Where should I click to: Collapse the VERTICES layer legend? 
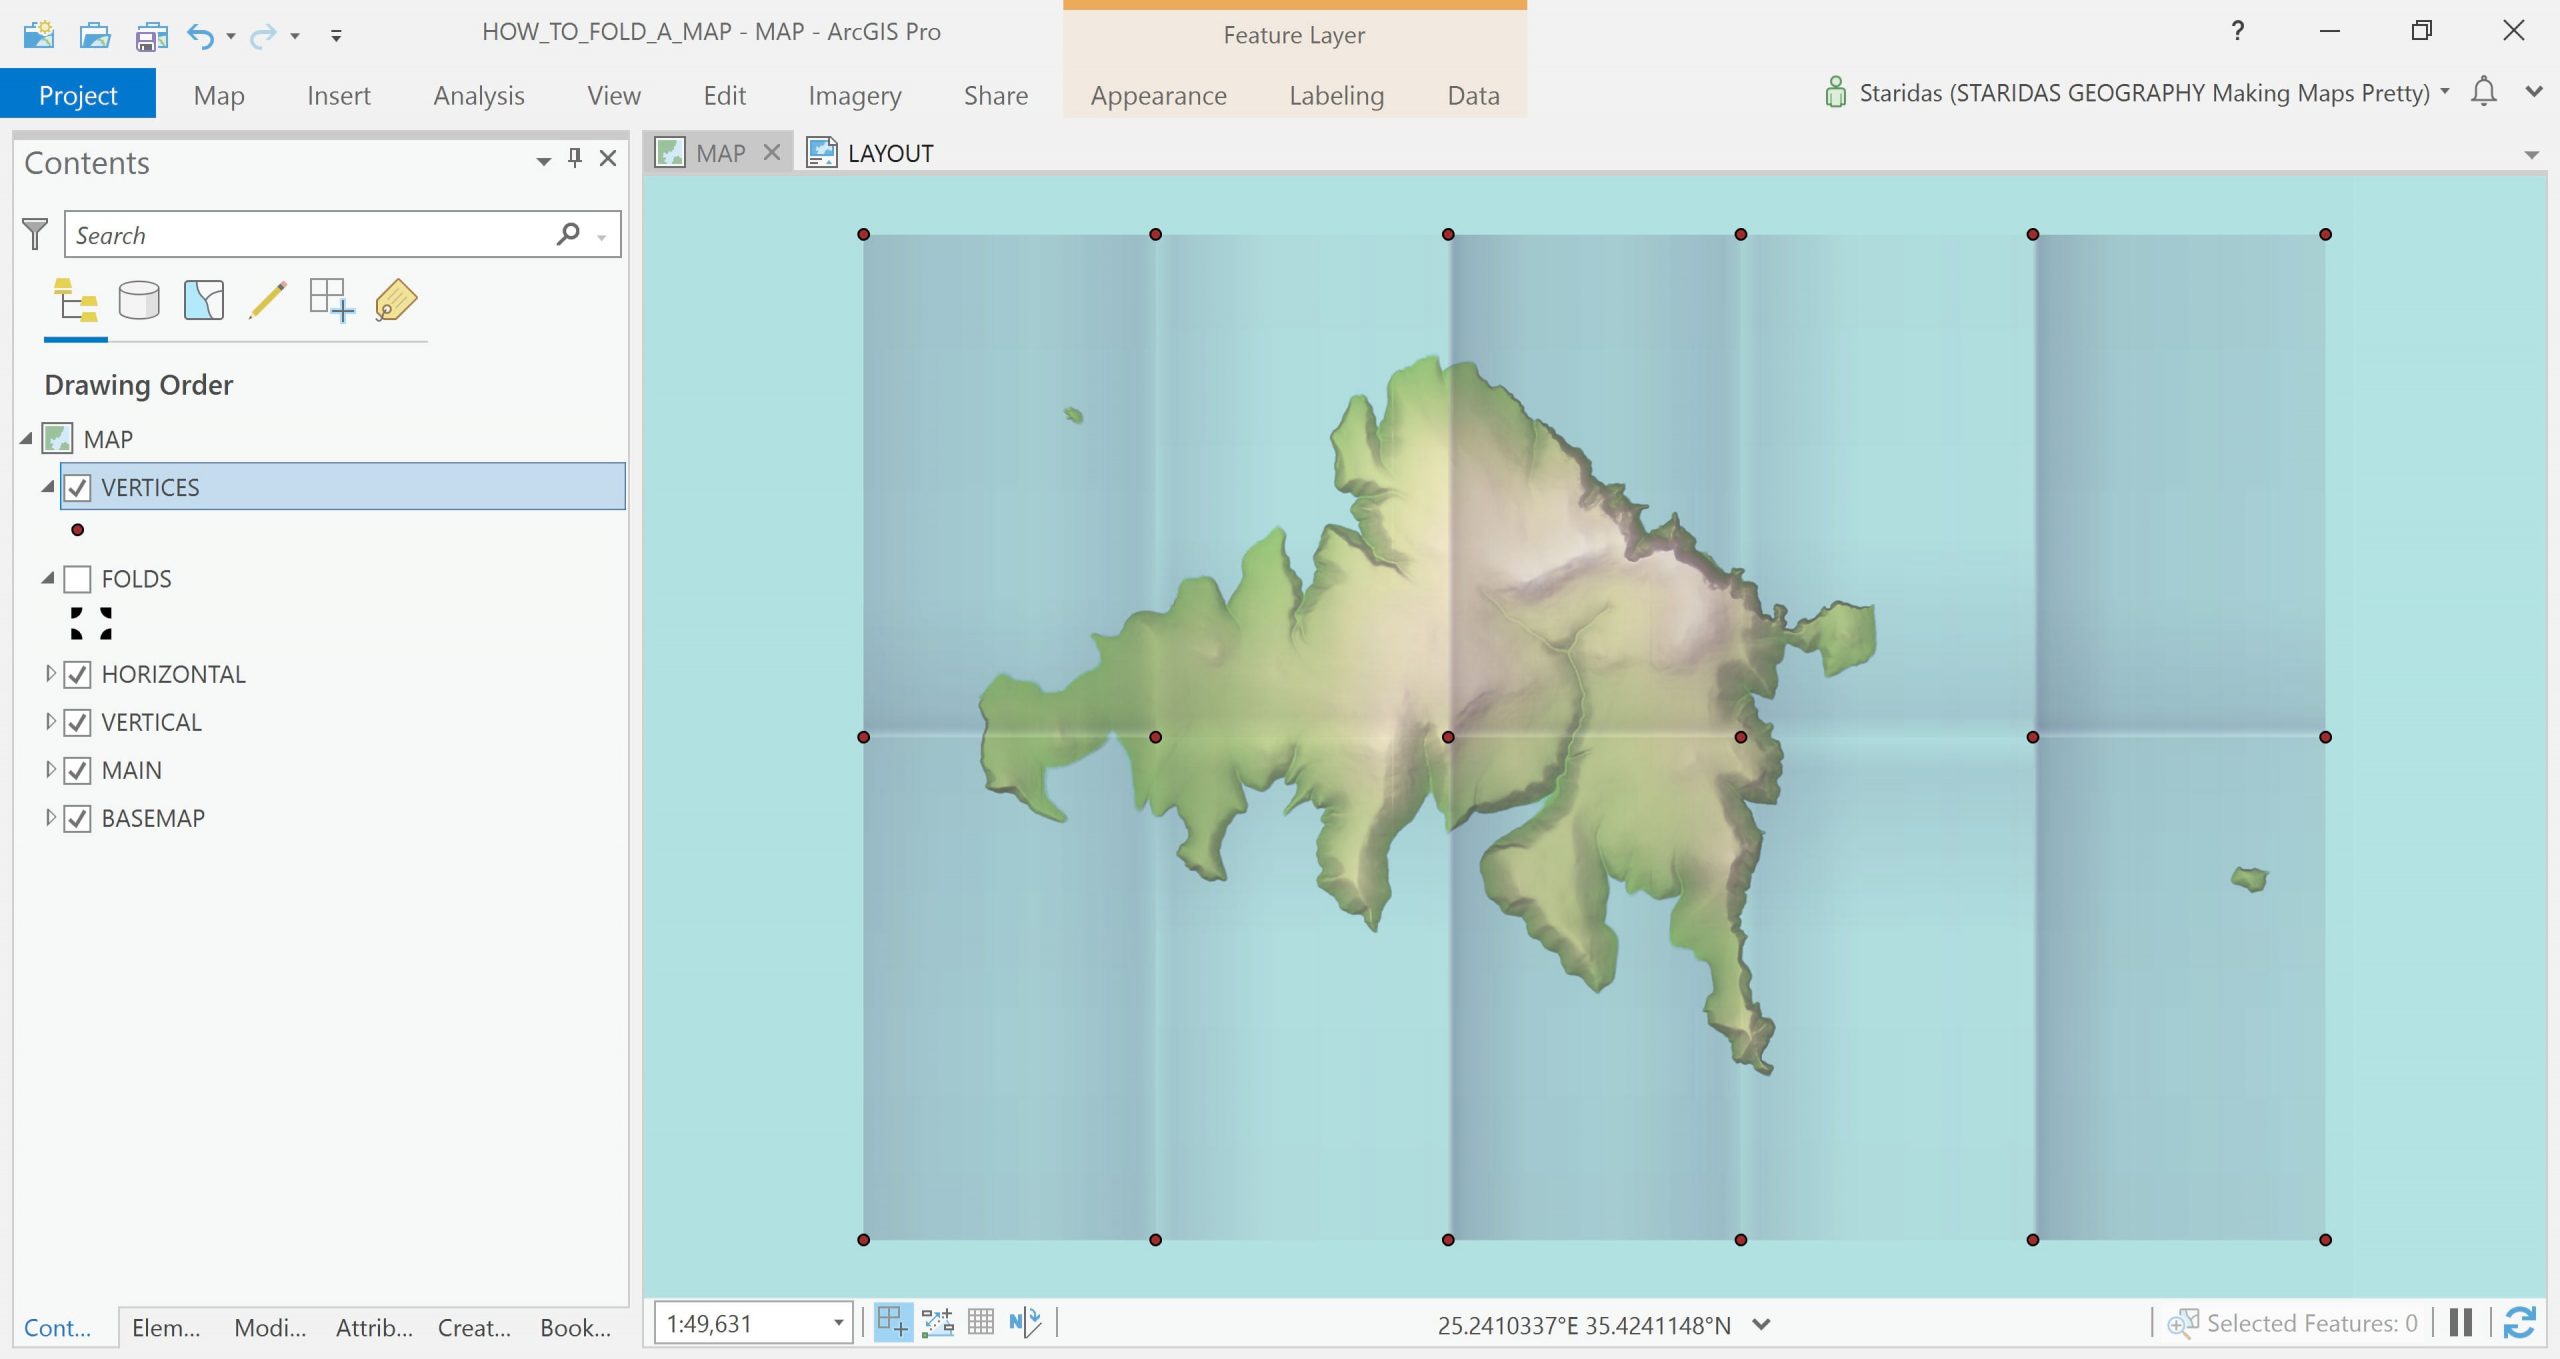tap(47, 487)
